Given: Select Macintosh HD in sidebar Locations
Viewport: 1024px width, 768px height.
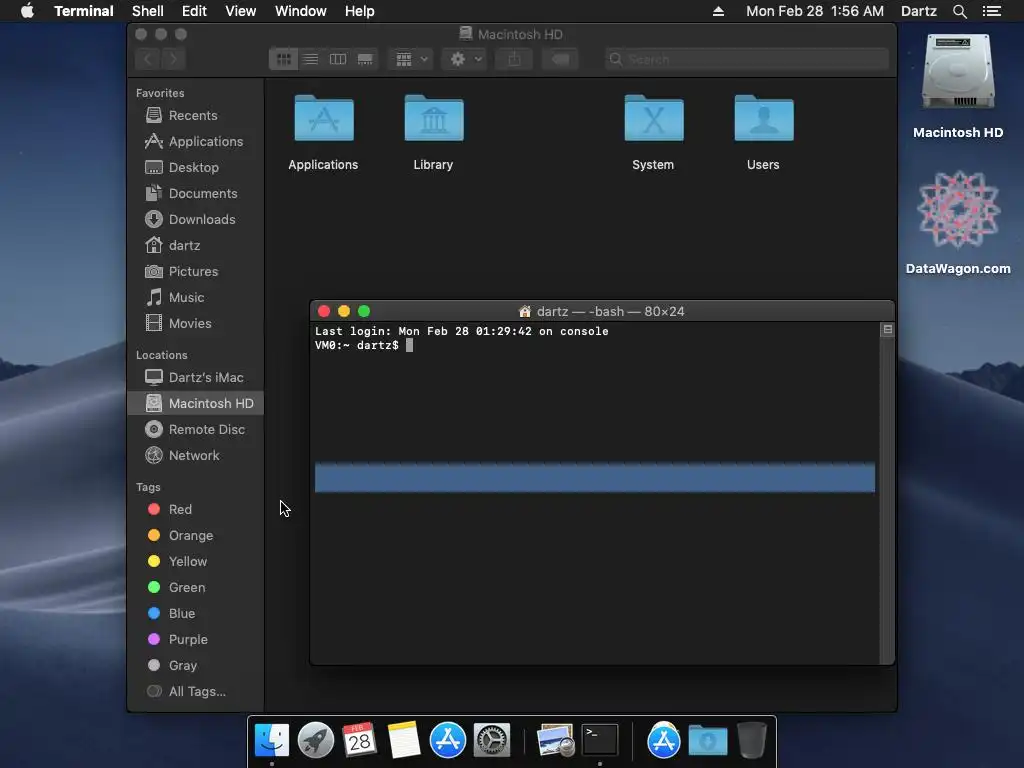Looking at the screenshot, I should pyautogui.click(x=195, y=404).
